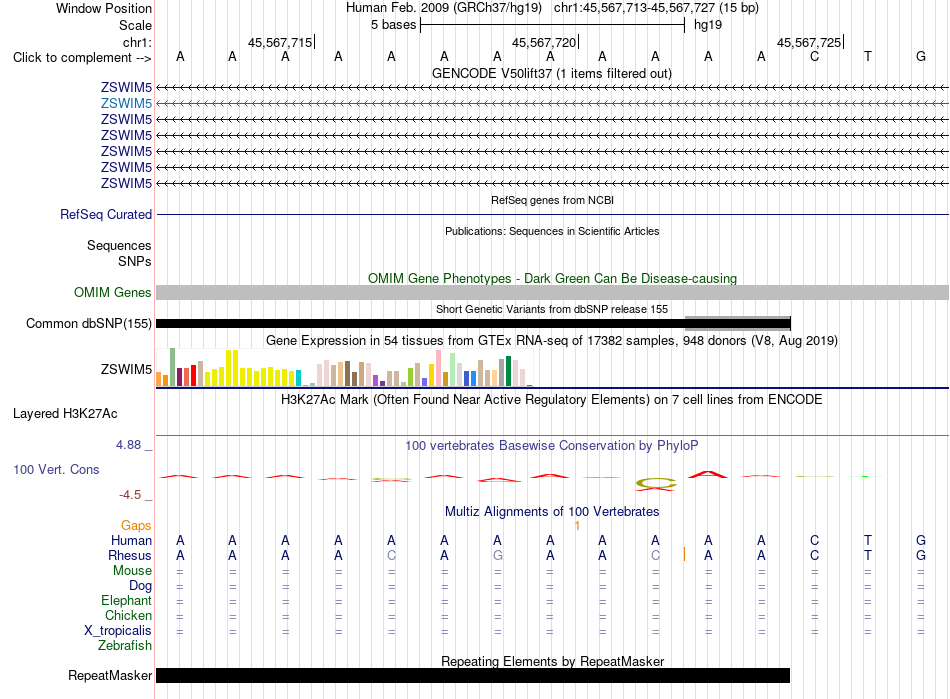Click the ZSWIM5 label beside the expression bars

[126, 369]
